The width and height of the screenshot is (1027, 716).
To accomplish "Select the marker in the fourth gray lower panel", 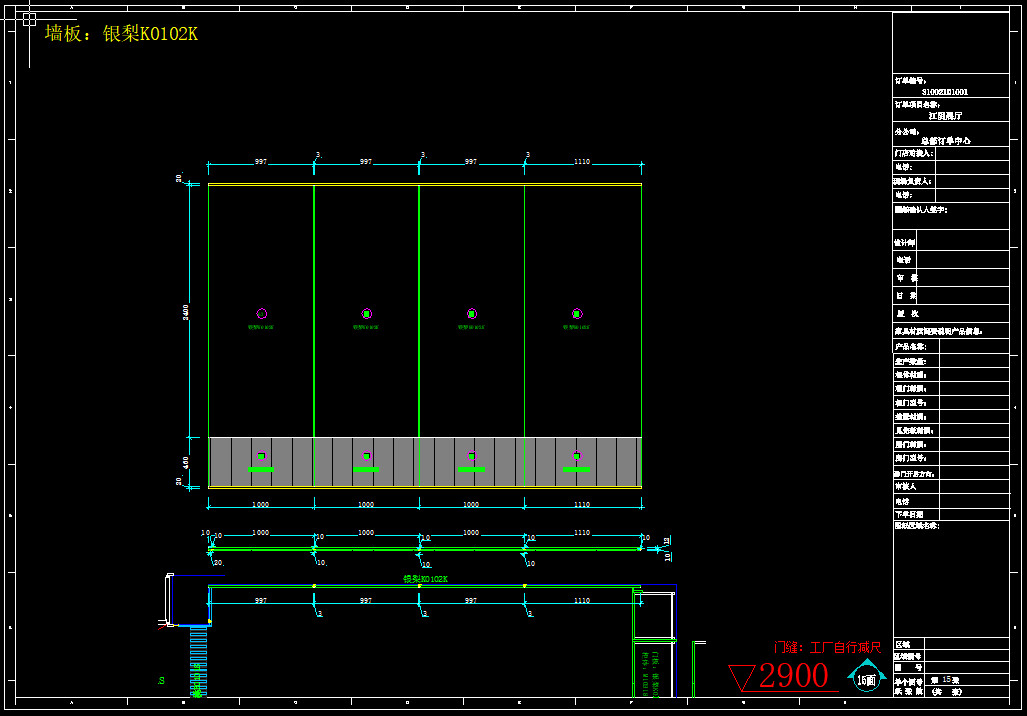I will point(576,456).
